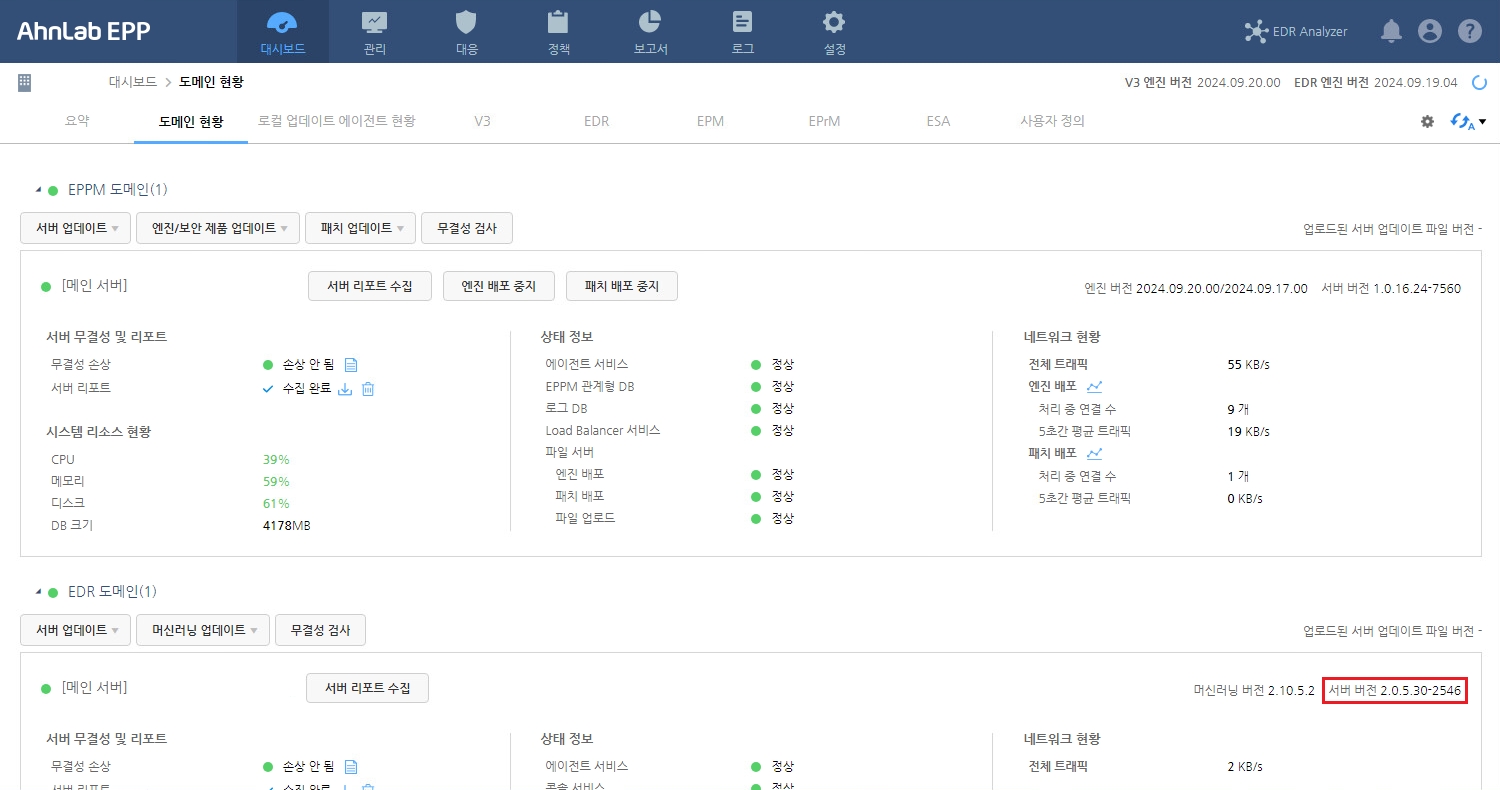Click the auto-refresh icon
Screen dimensions: 1500x790
(1462, 121)
